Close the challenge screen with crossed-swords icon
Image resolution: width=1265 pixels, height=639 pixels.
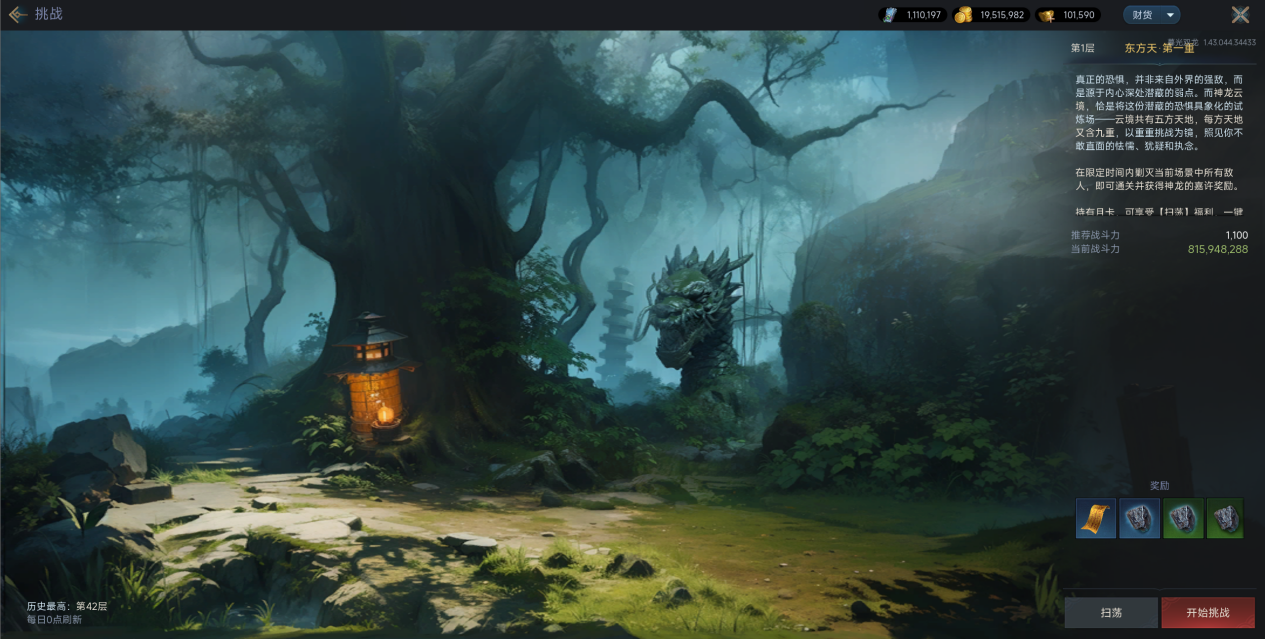pos(1240,14)
